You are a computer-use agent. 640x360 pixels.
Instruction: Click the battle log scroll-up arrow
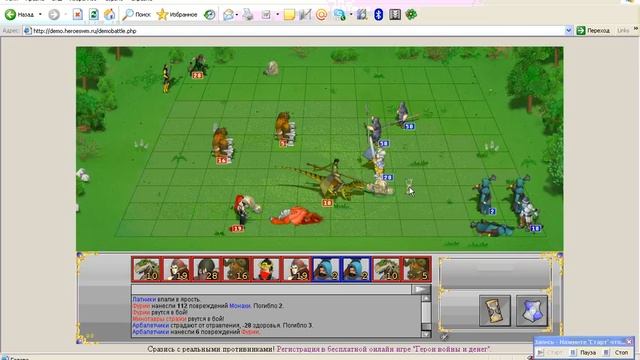click(426, 298)
